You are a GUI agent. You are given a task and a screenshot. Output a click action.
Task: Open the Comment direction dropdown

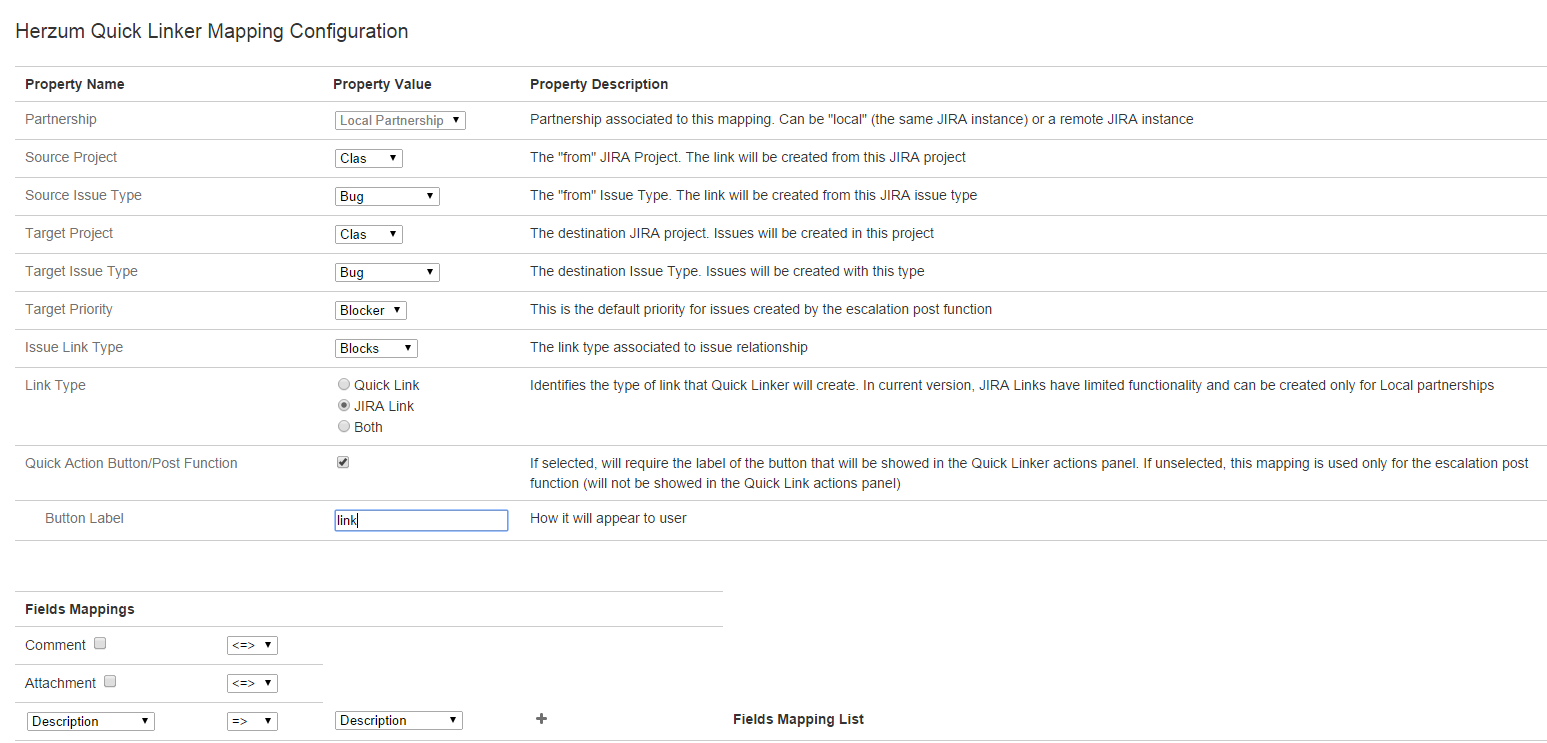(x=252, y=646)
